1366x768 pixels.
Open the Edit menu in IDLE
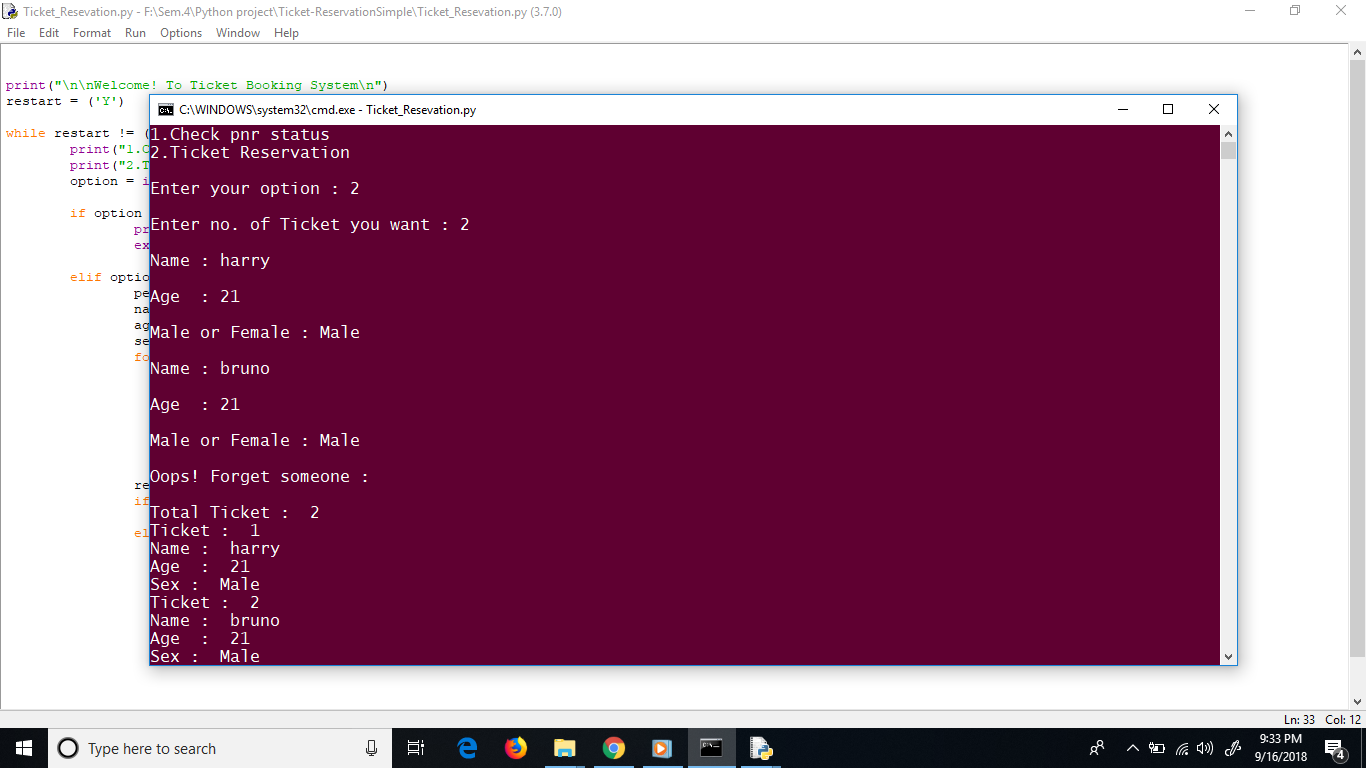tap(49, 33)
